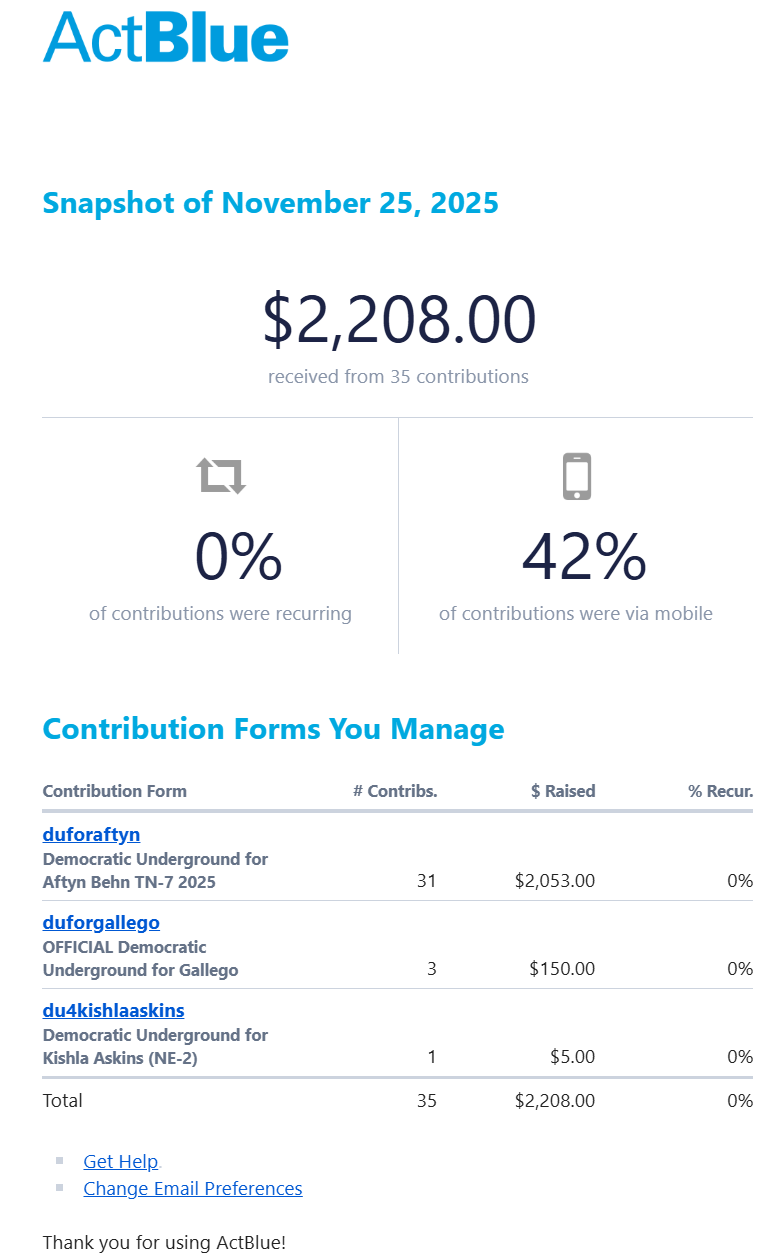This screenshot has height=1257, width=765.
Task: Click the 42% mobile contributions figure
Action: 584,557
